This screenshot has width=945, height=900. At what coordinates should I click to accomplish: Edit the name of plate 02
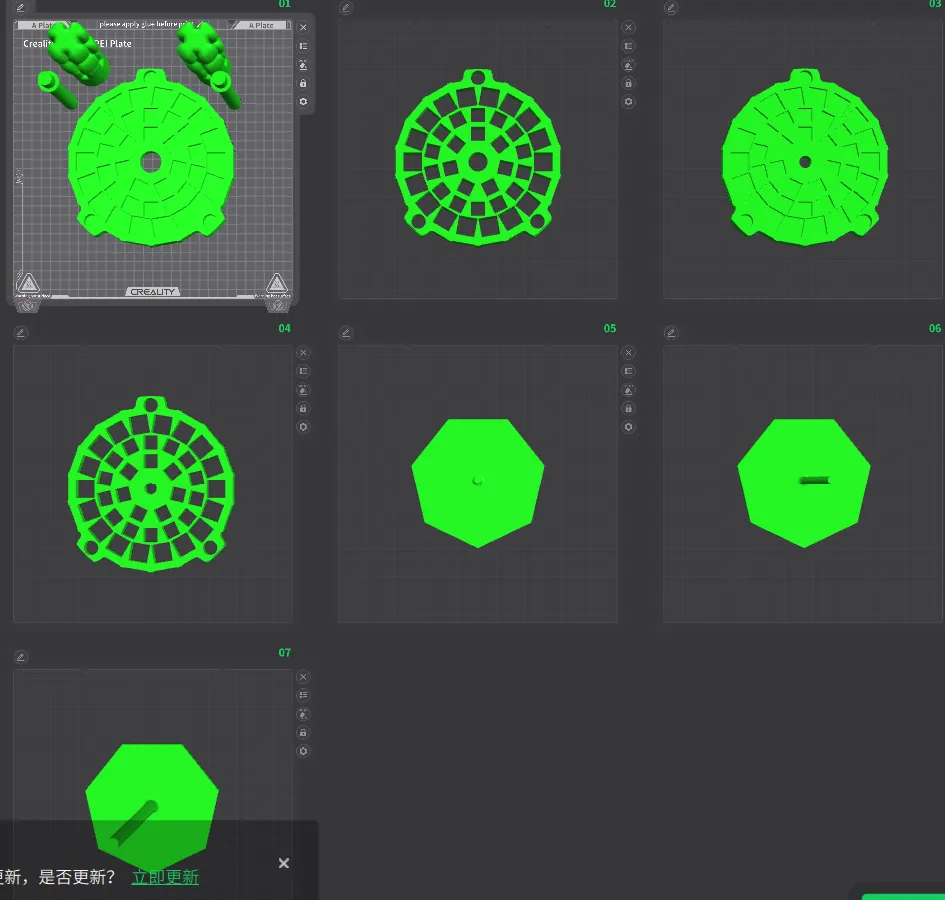(x=345, y=7)
